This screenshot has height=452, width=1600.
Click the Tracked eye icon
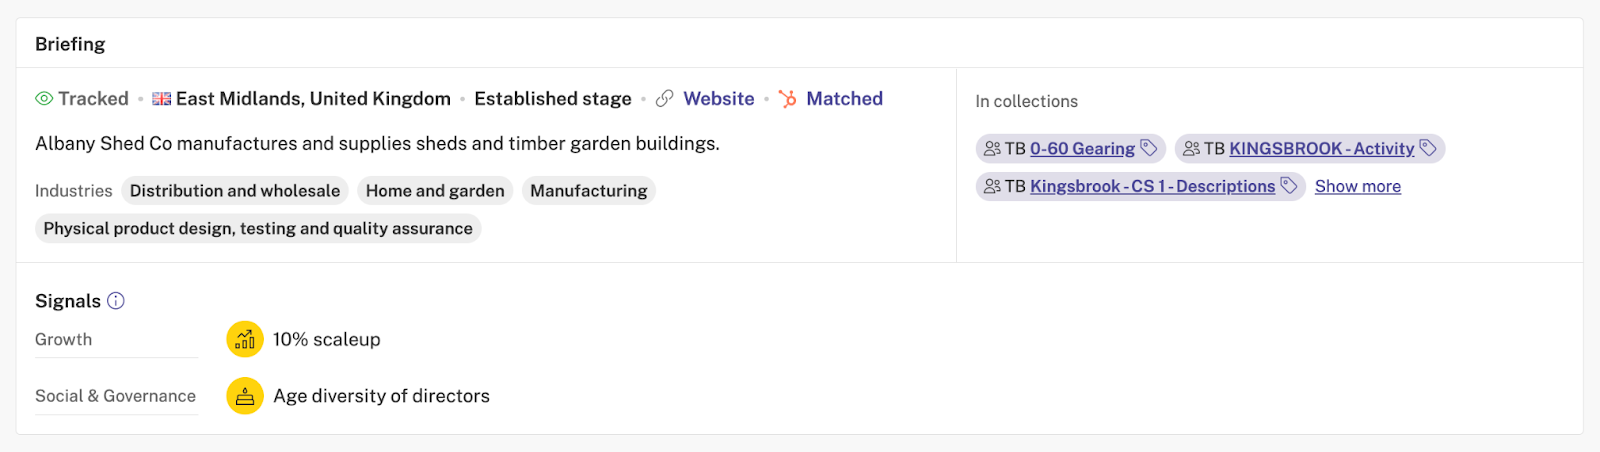[44, 99]
